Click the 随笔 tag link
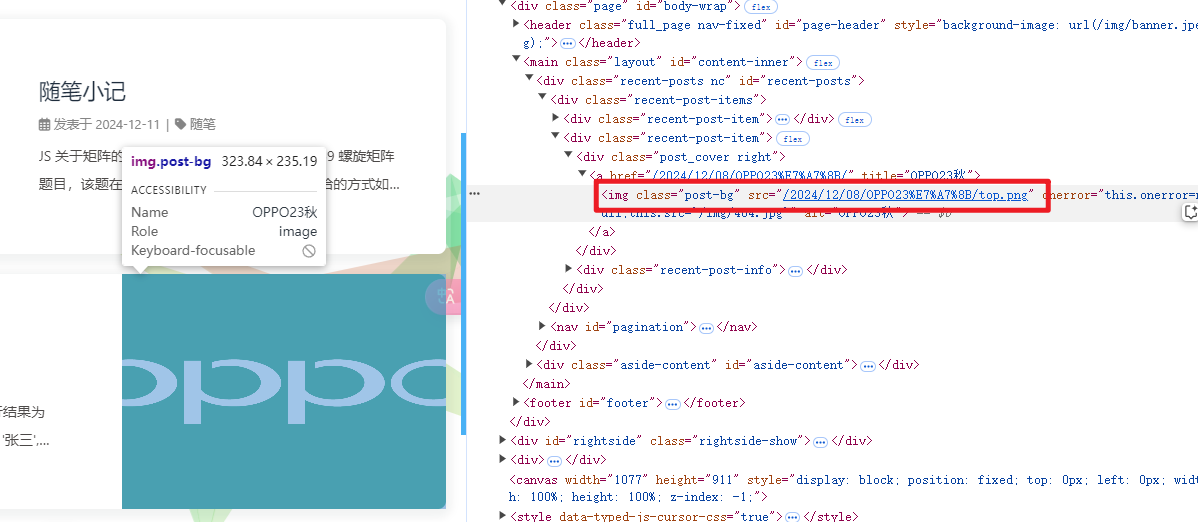 click(x=202, y=125)
